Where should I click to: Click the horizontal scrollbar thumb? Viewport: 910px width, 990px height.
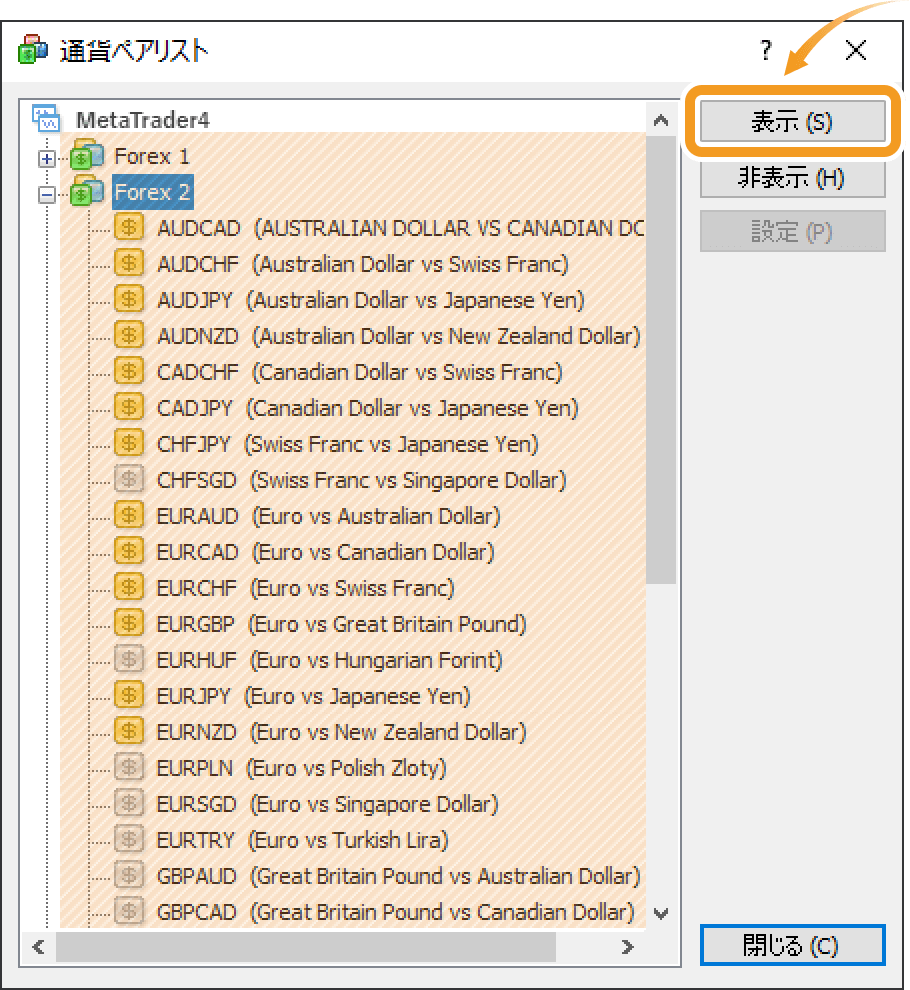(x=306, y=946)
